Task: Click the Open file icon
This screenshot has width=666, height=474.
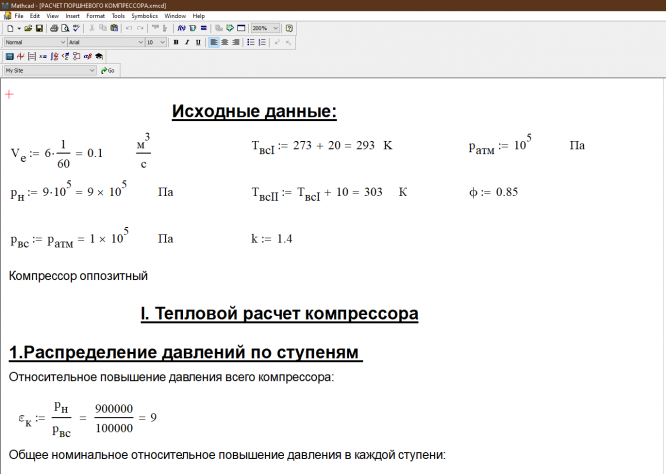Action: [x=27, y=29]
